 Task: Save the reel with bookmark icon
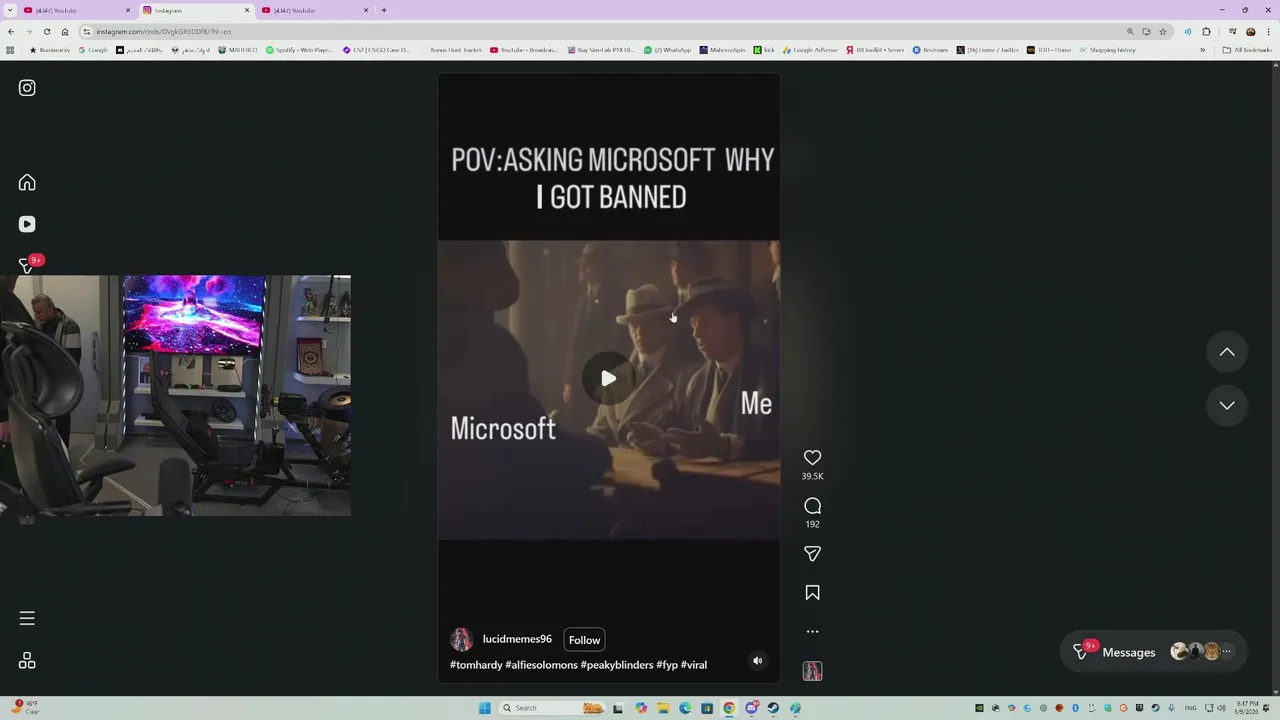(812, 593)
